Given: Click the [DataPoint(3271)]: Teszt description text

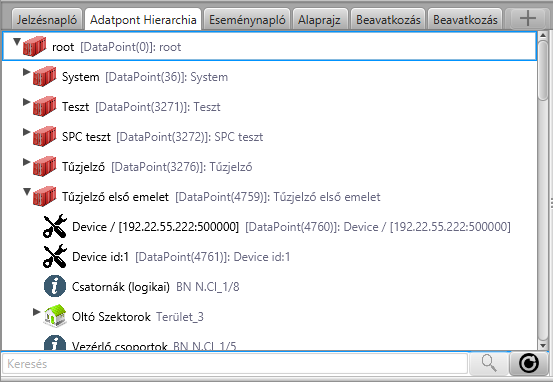Looking at the screenshot, I should click(158, 107).
